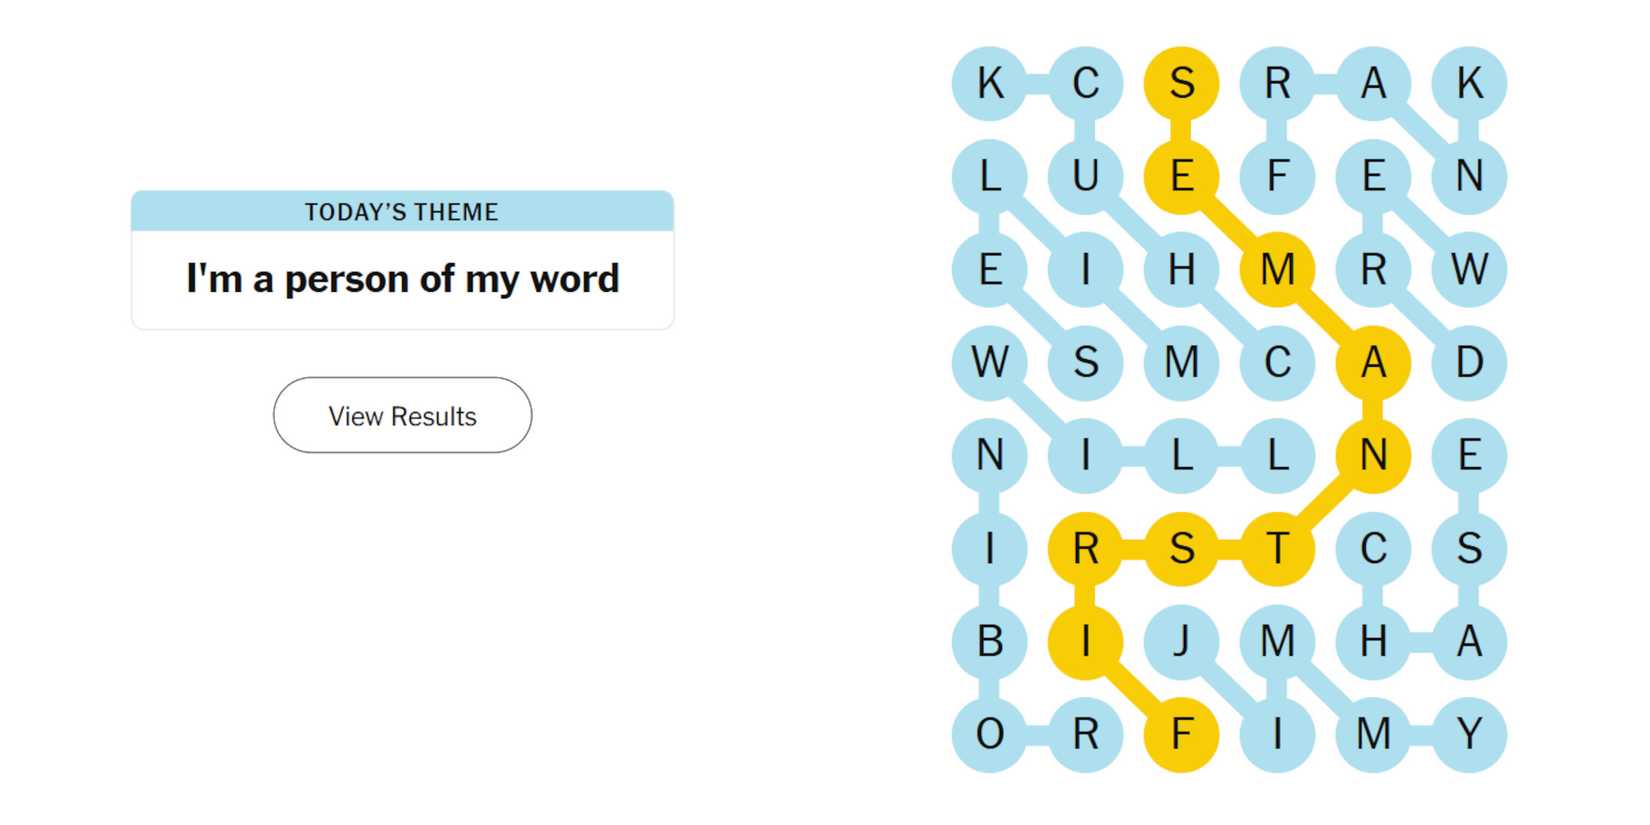1650x825 pixels.
Task: Select the yellow S at the top
Action: pos(1182,83)
